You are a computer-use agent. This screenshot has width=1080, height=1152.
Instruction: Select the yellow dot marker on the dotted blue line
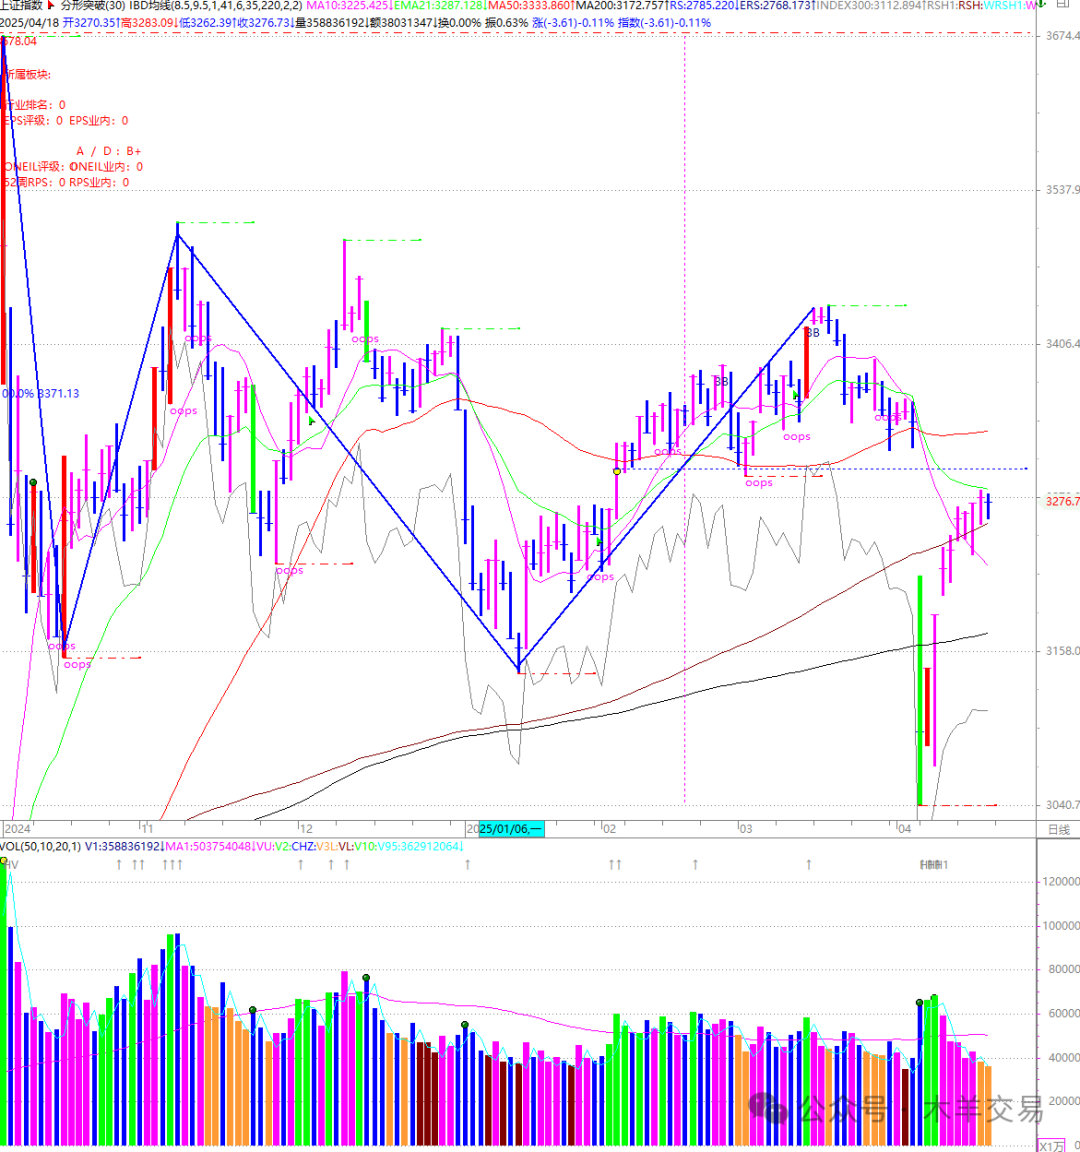tap(616, 471)
